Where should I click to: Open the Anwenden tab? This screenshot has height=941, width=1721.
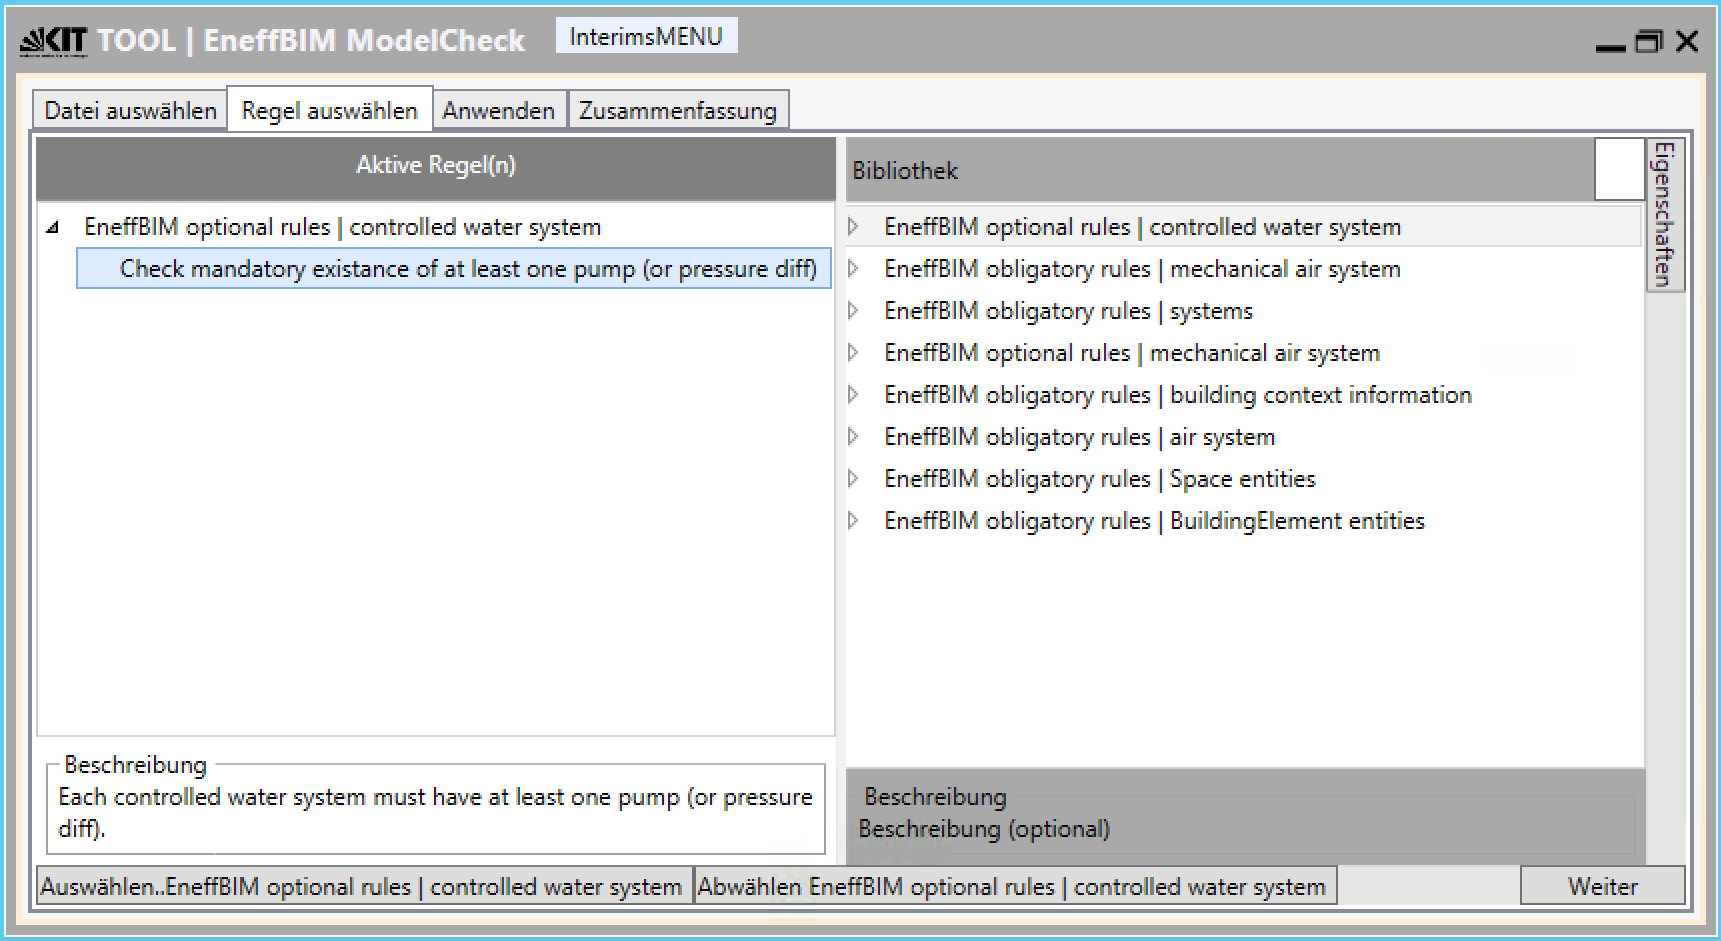click(x=499, y=110)
